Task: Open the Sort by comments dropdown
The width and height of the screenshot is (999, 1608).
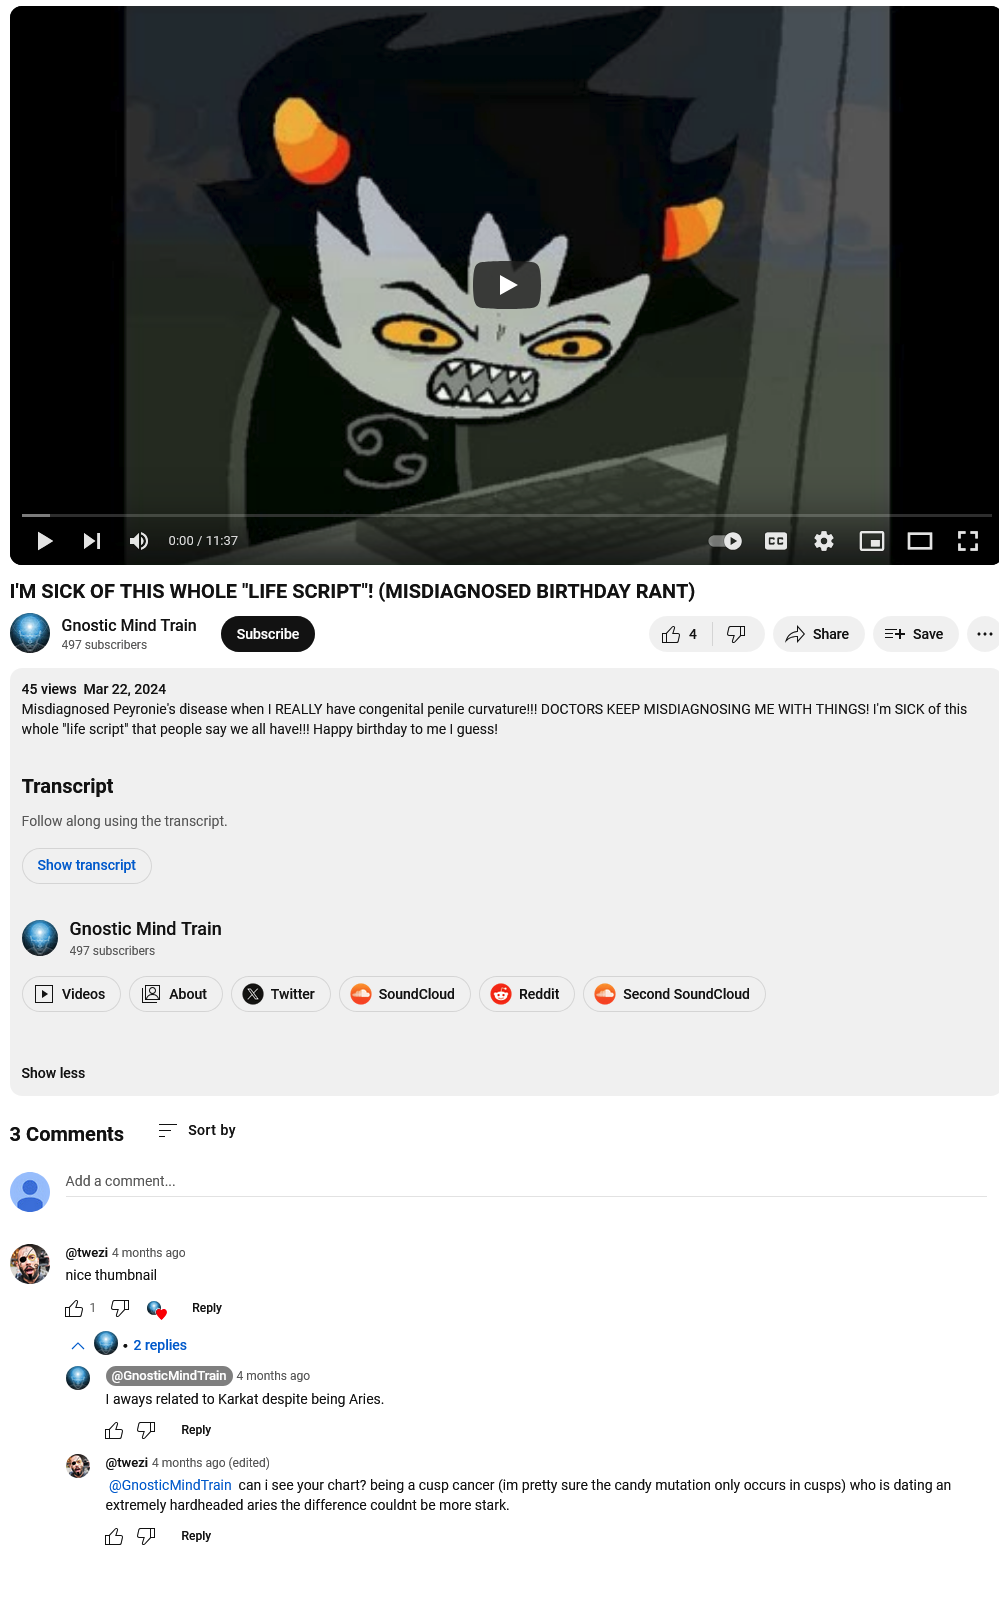Action: [x=197, y=1130]
